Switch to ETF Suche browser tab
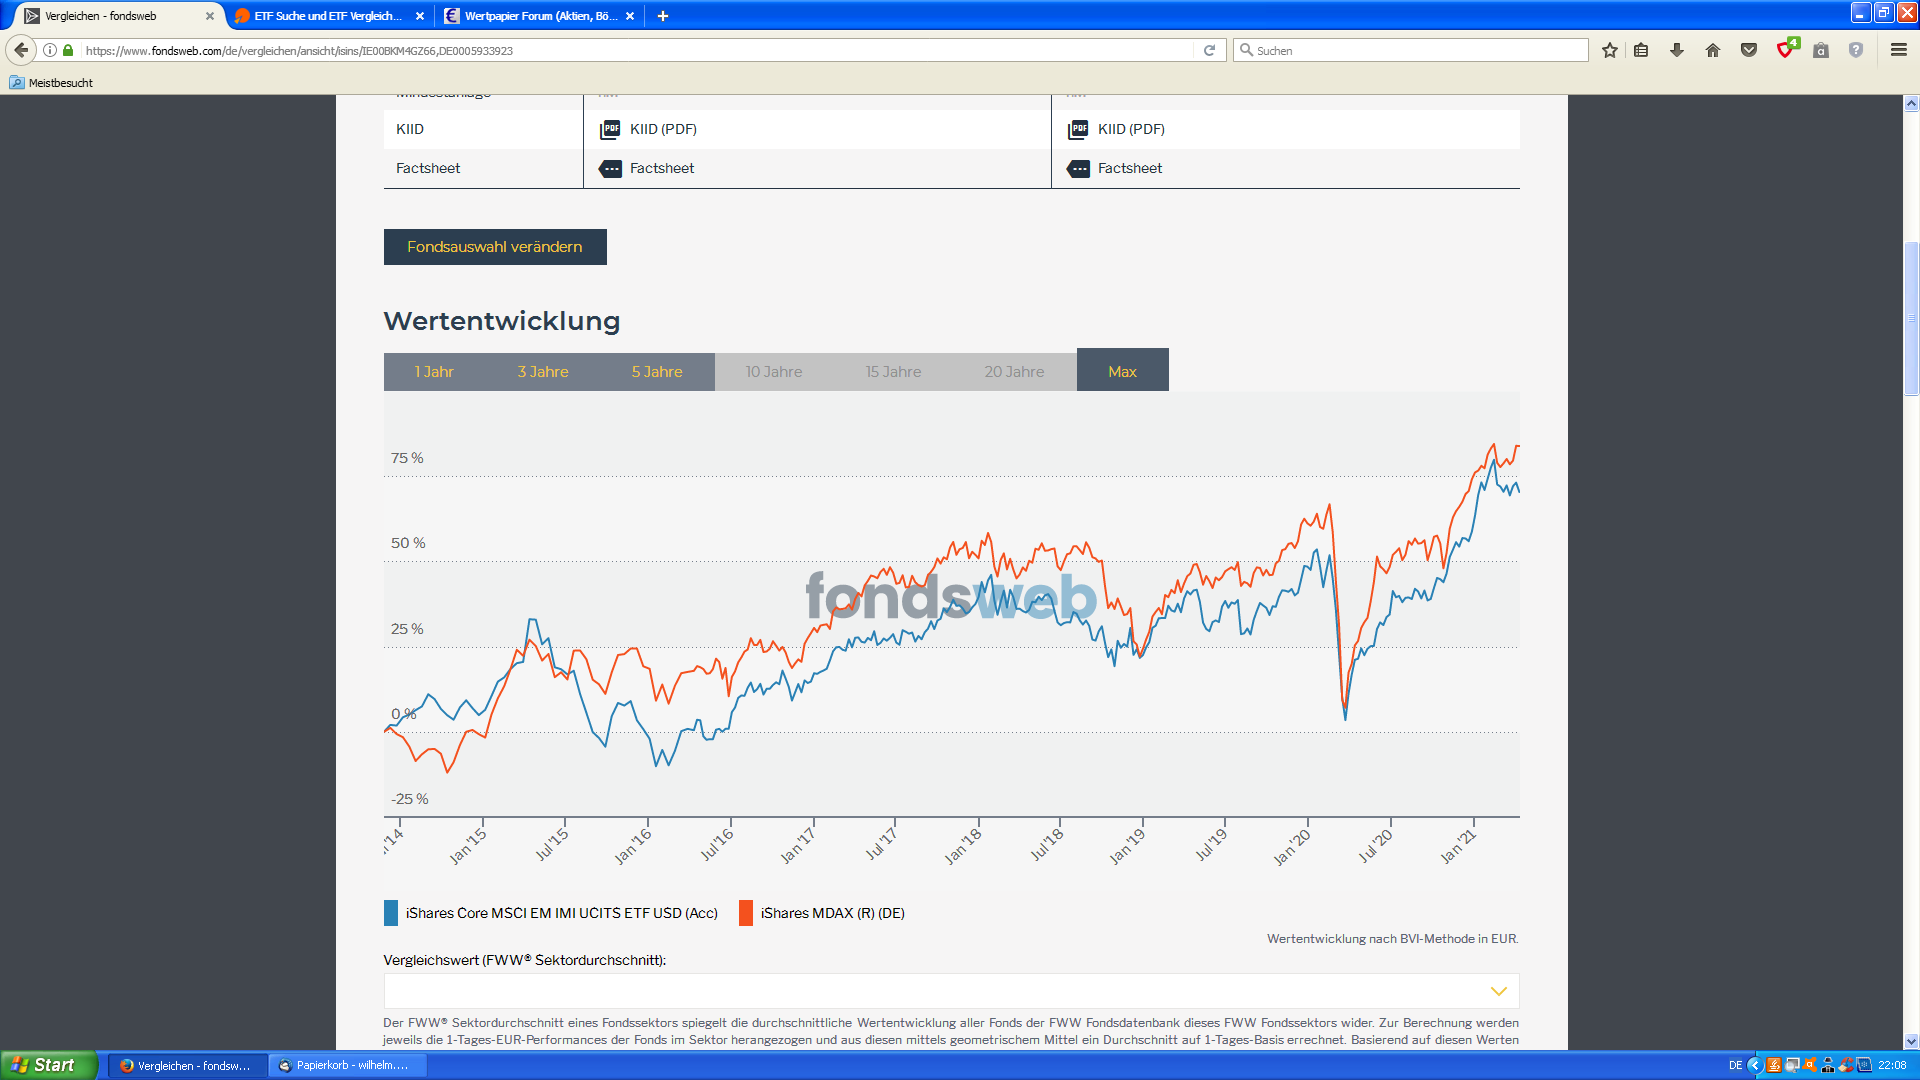The image size is (1920, 1080). (326, 16)
